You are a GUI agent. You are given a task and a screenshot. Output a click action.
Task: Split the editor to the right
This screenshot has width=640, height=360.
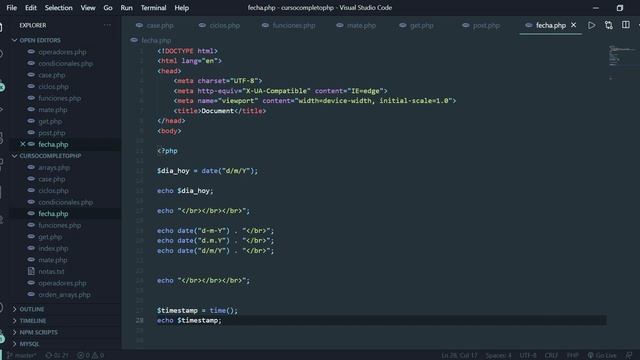(x=626, y=25)
